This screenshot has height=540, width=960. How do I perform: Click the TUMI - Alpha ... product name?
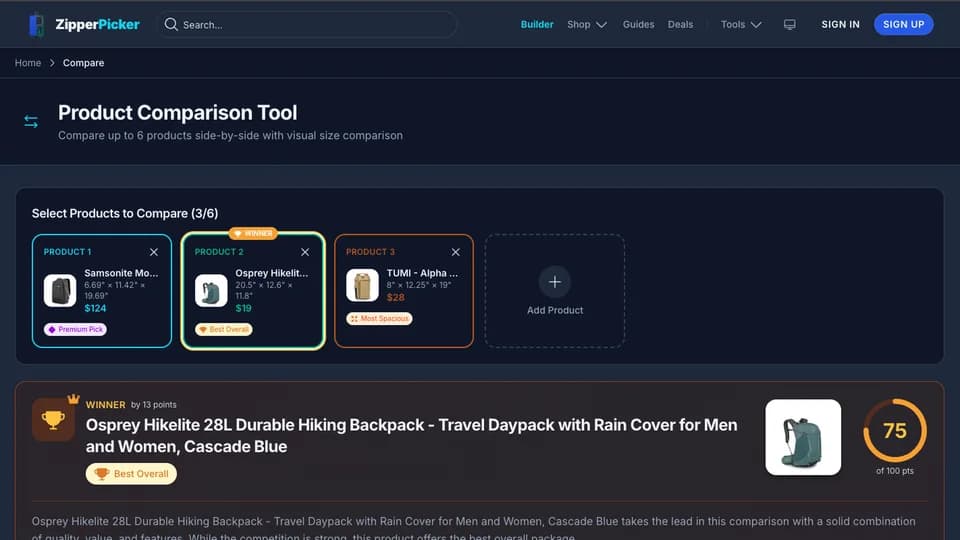422,273
